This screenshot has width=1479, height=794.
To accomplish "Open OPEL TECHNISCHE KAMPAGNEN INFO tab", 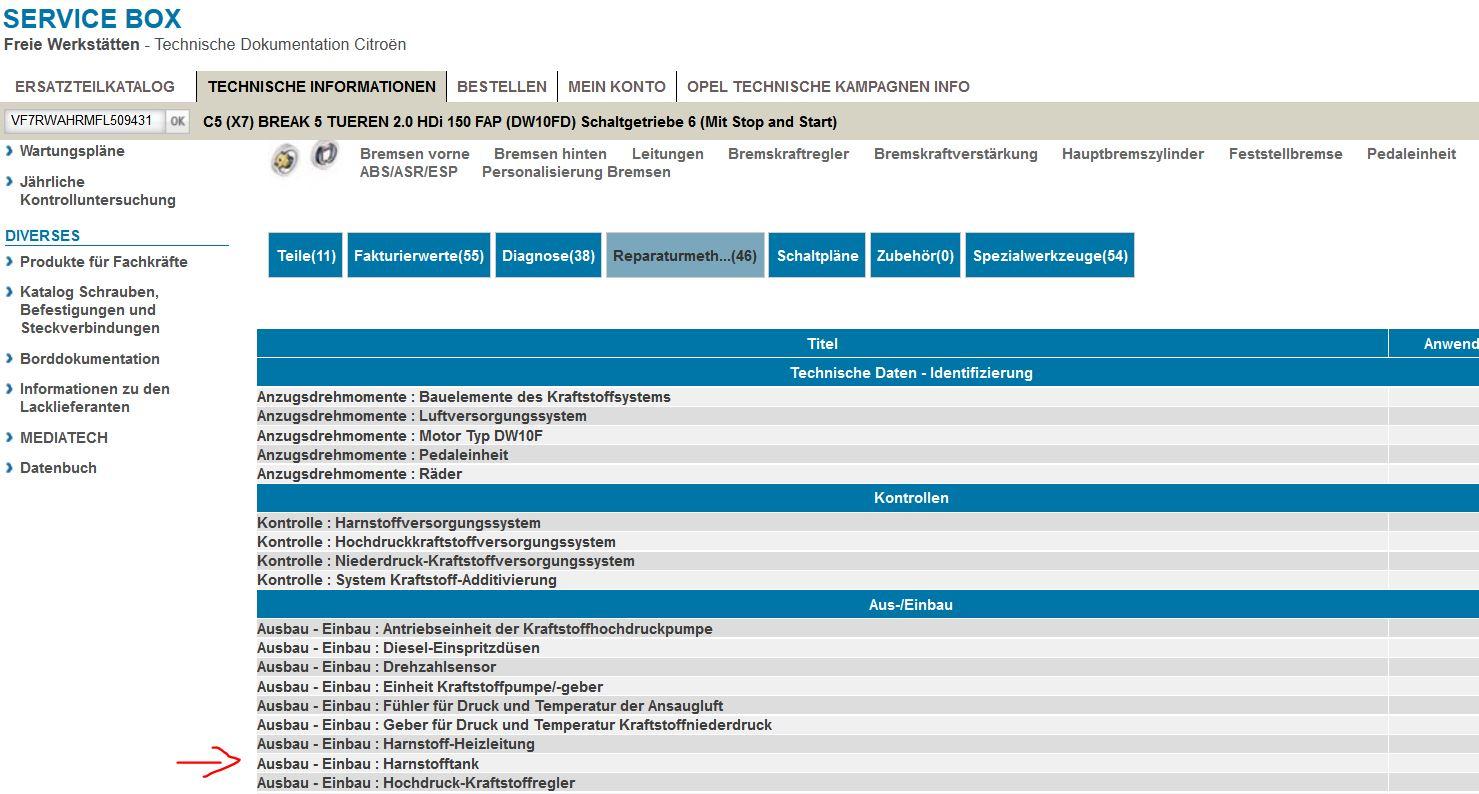I will point(828,87).
